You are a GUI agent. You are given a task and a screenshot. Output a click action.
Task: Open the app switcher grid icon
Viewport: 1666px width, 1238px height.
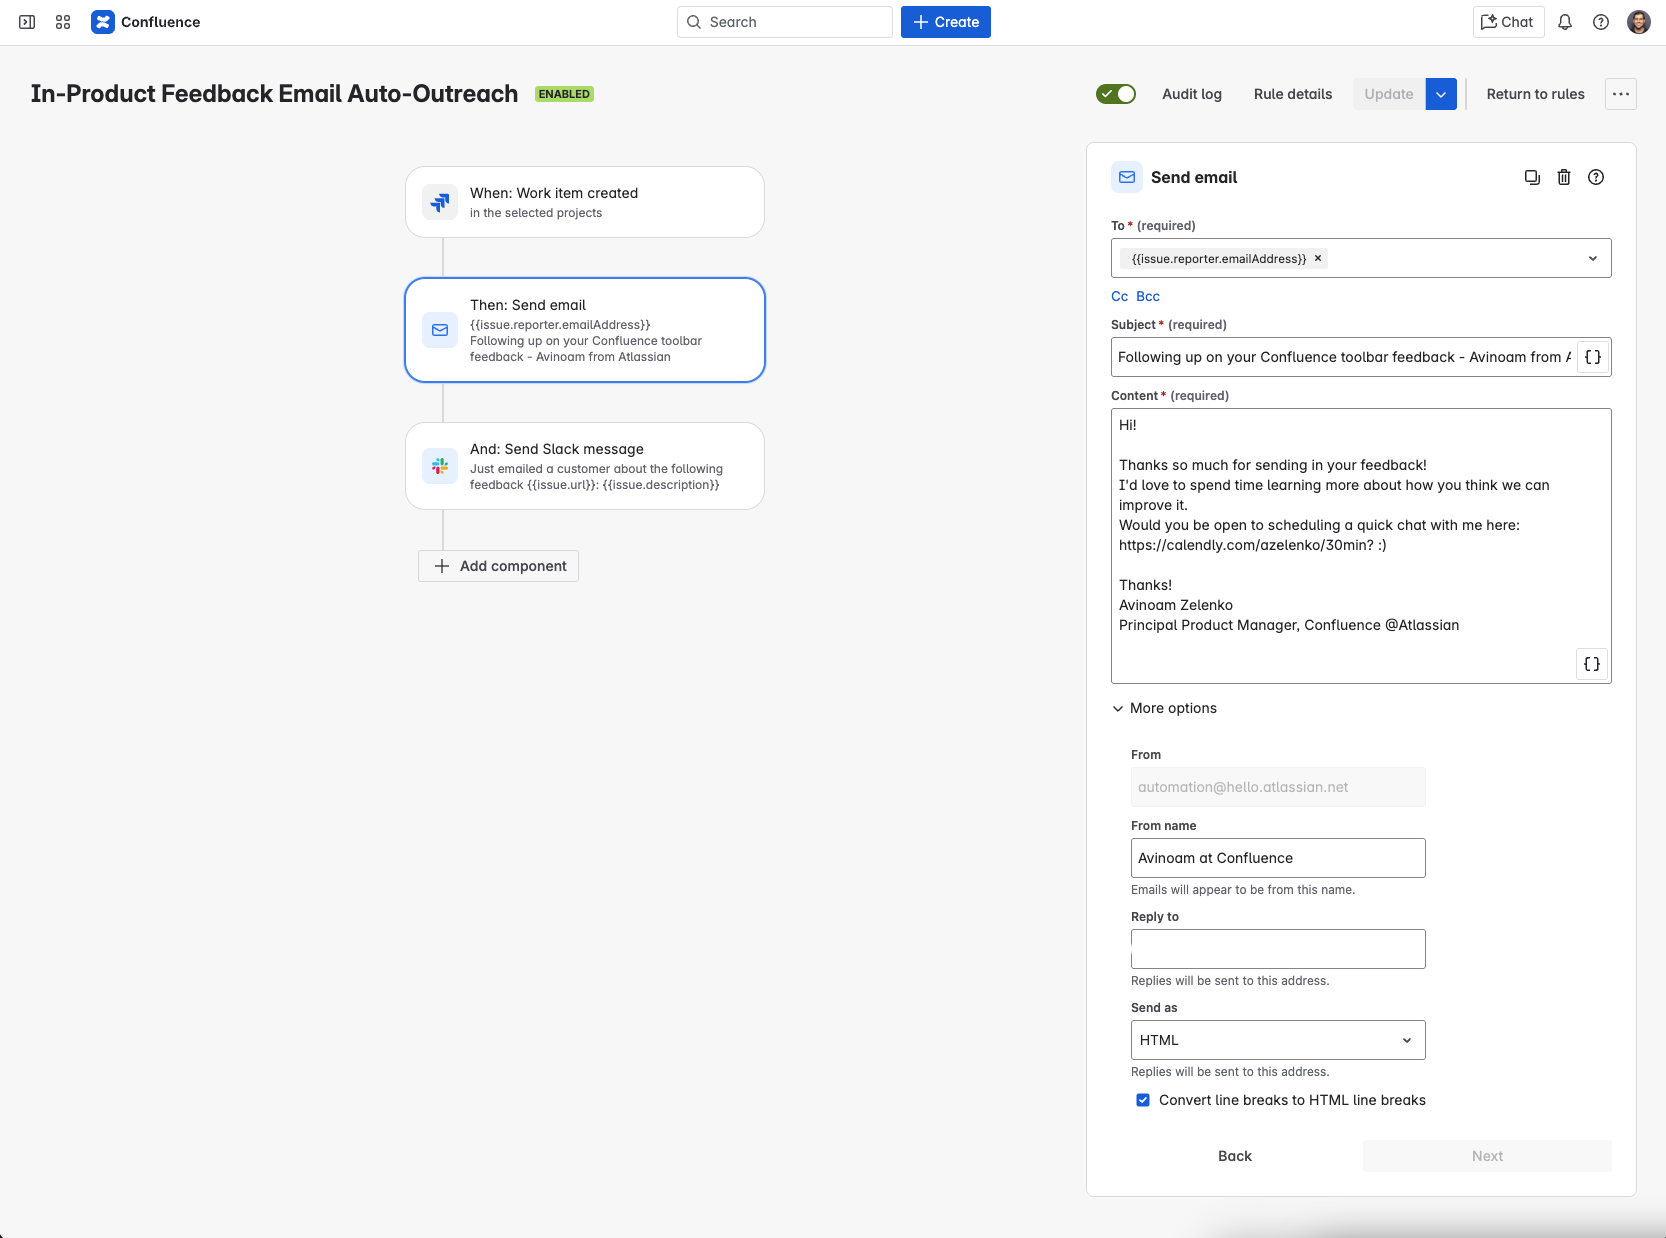click(x=63, y=22)
